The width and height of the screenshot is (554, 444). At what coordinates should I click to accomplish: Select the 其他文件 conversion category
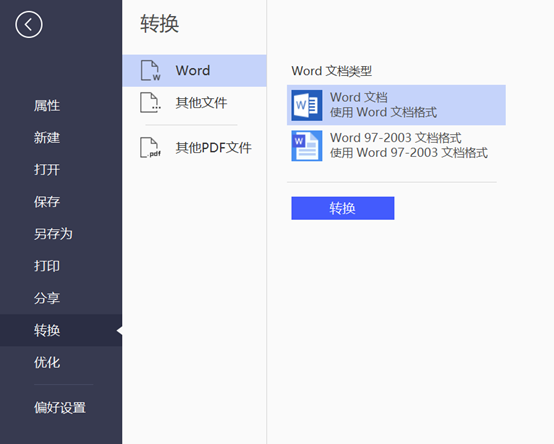[194, 103]
